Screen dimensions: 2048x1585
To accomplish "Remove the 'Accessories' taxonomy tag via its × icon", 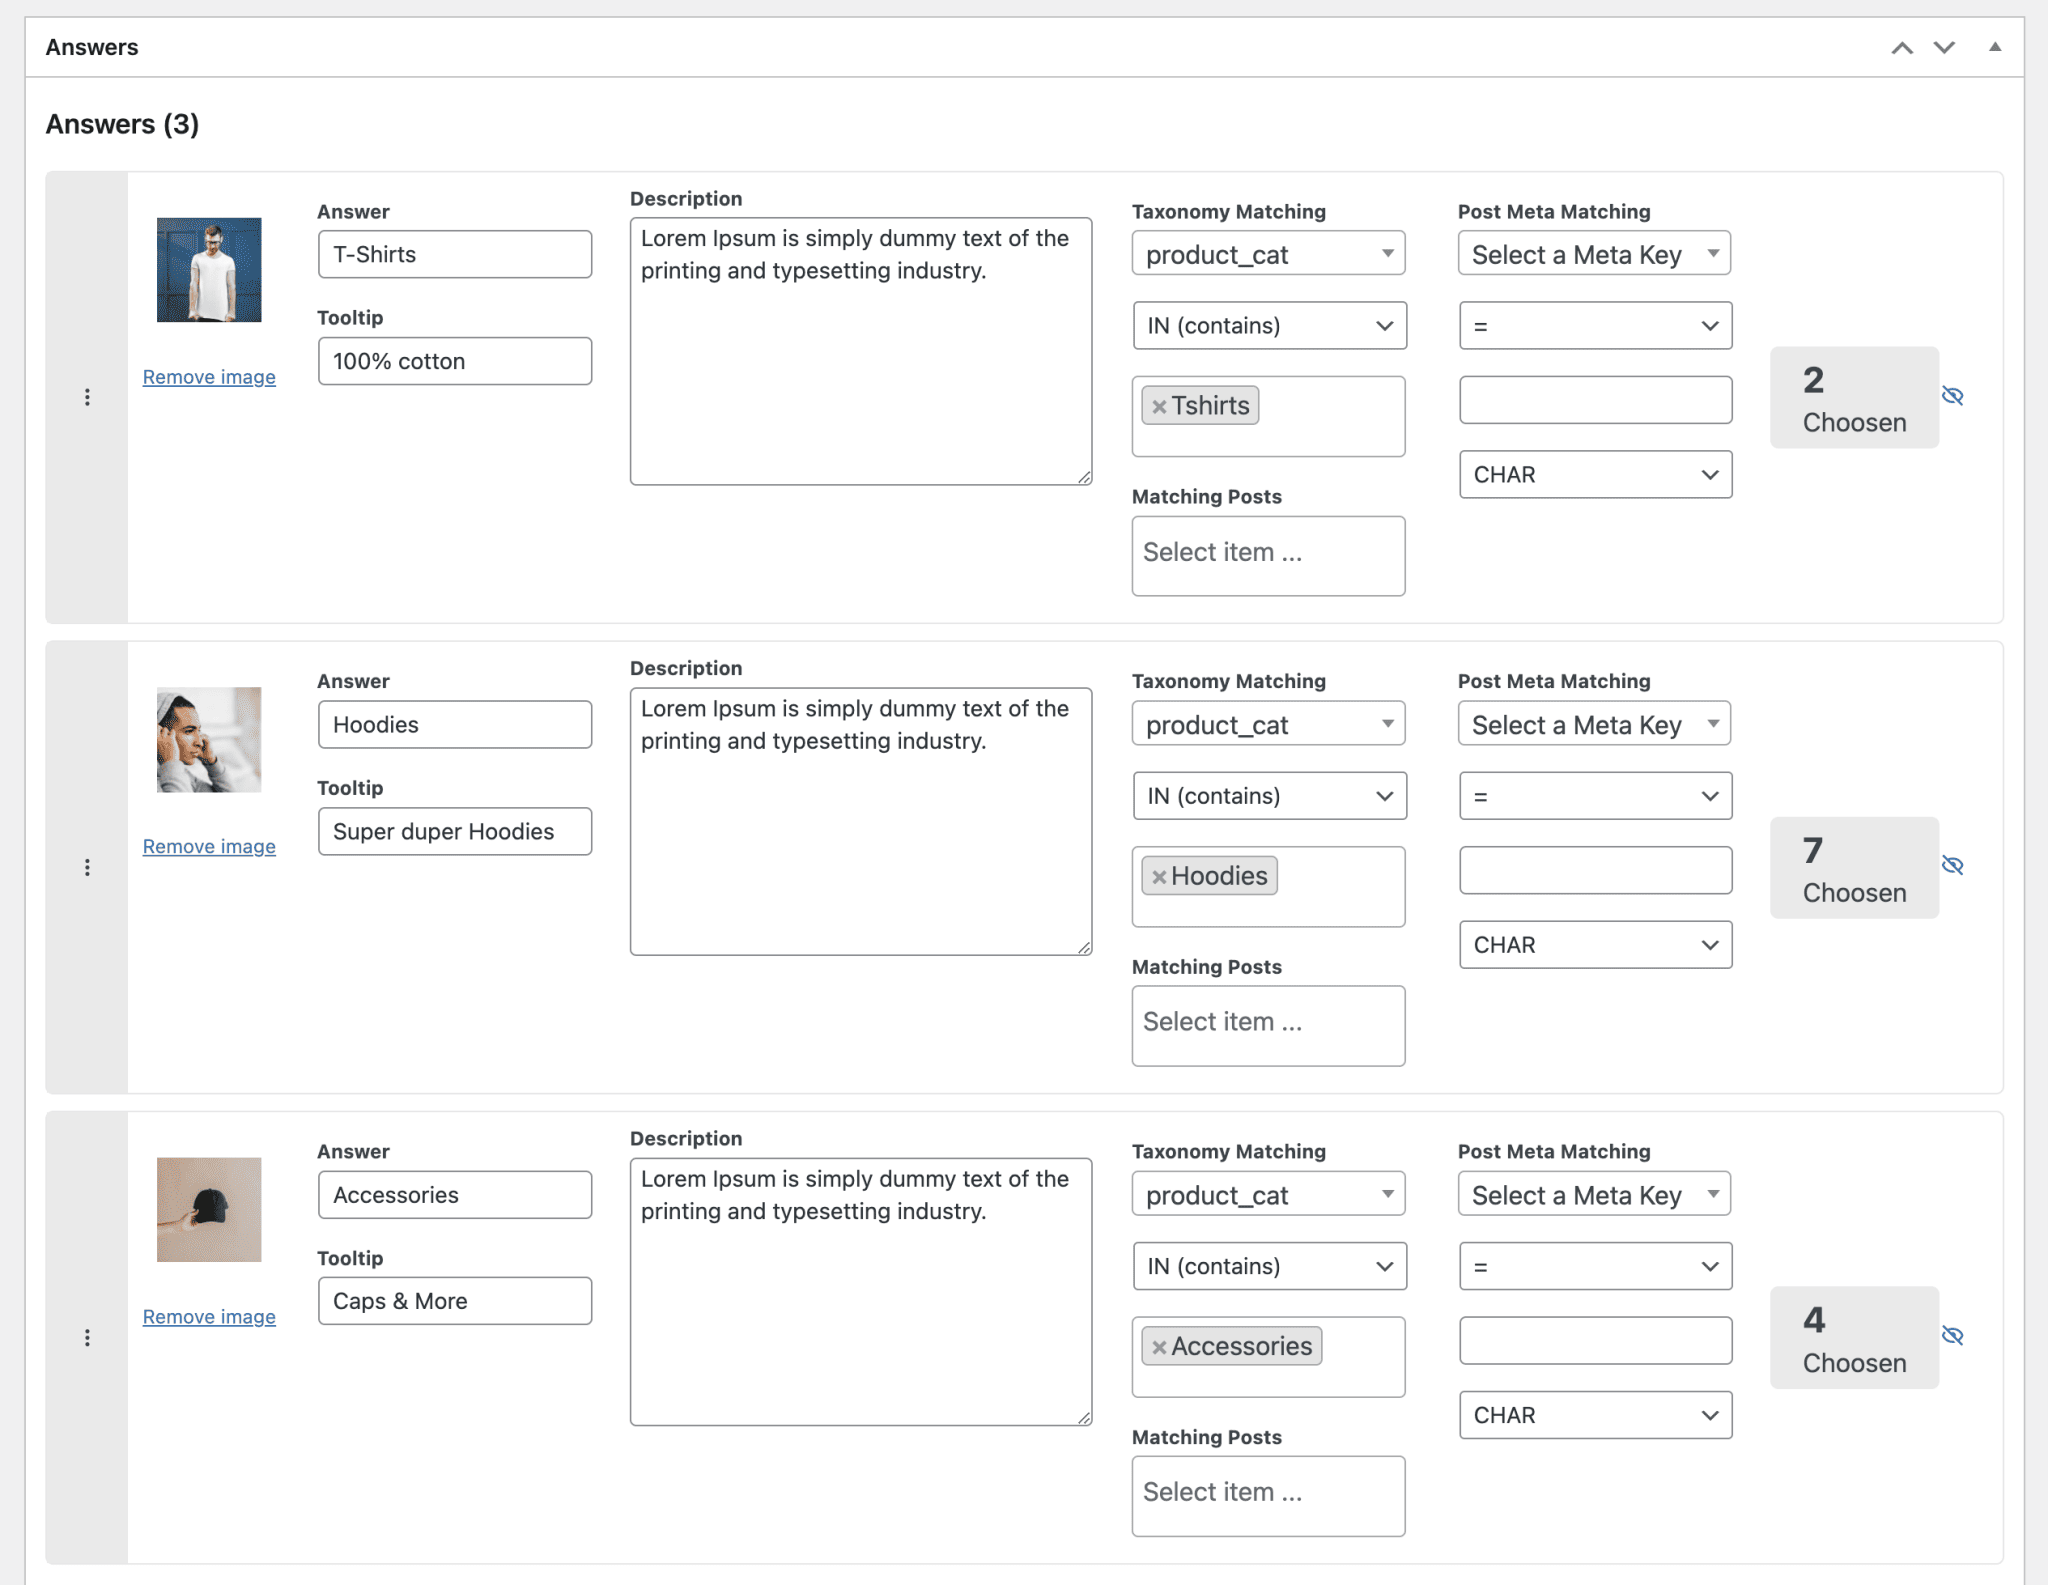I will pos(1160,1345).
